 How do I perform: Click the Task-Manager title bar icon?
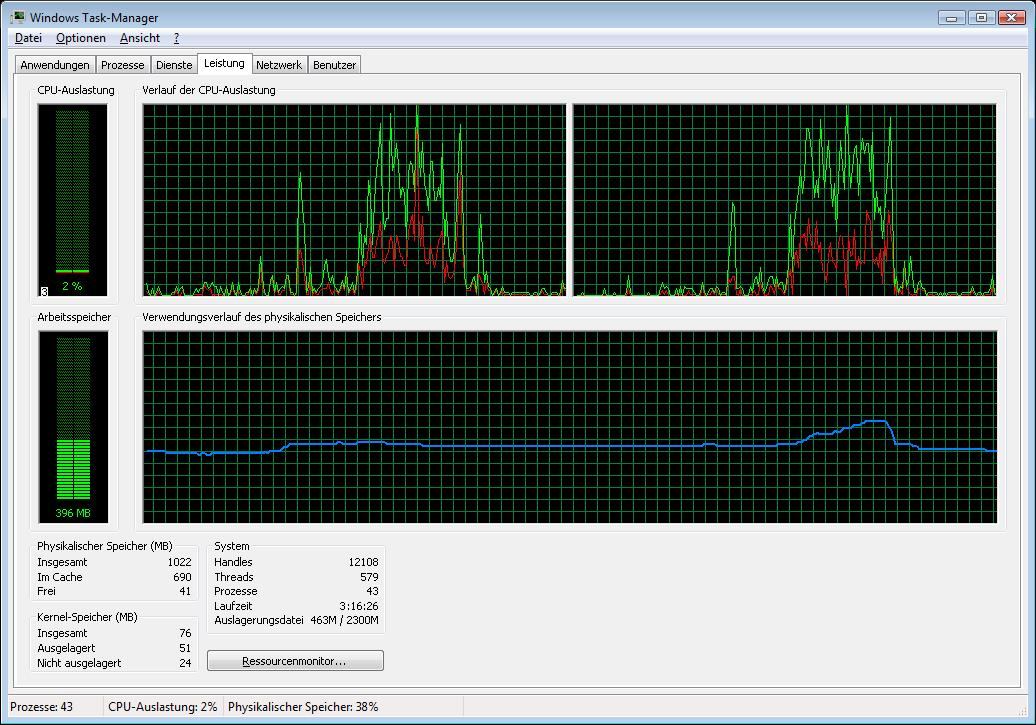coord(18,17)
